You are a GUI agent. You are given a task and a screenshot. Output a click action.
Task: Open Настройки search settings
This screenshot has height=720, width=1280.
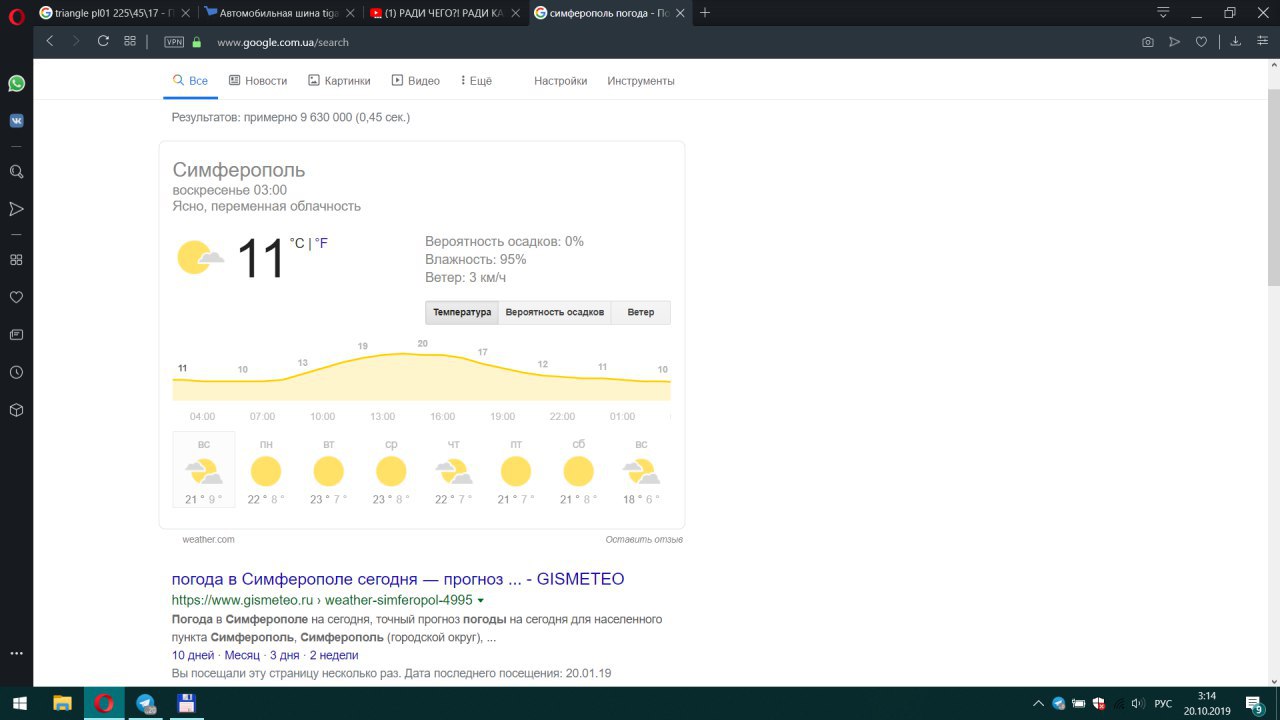click(x=560, y=81)
